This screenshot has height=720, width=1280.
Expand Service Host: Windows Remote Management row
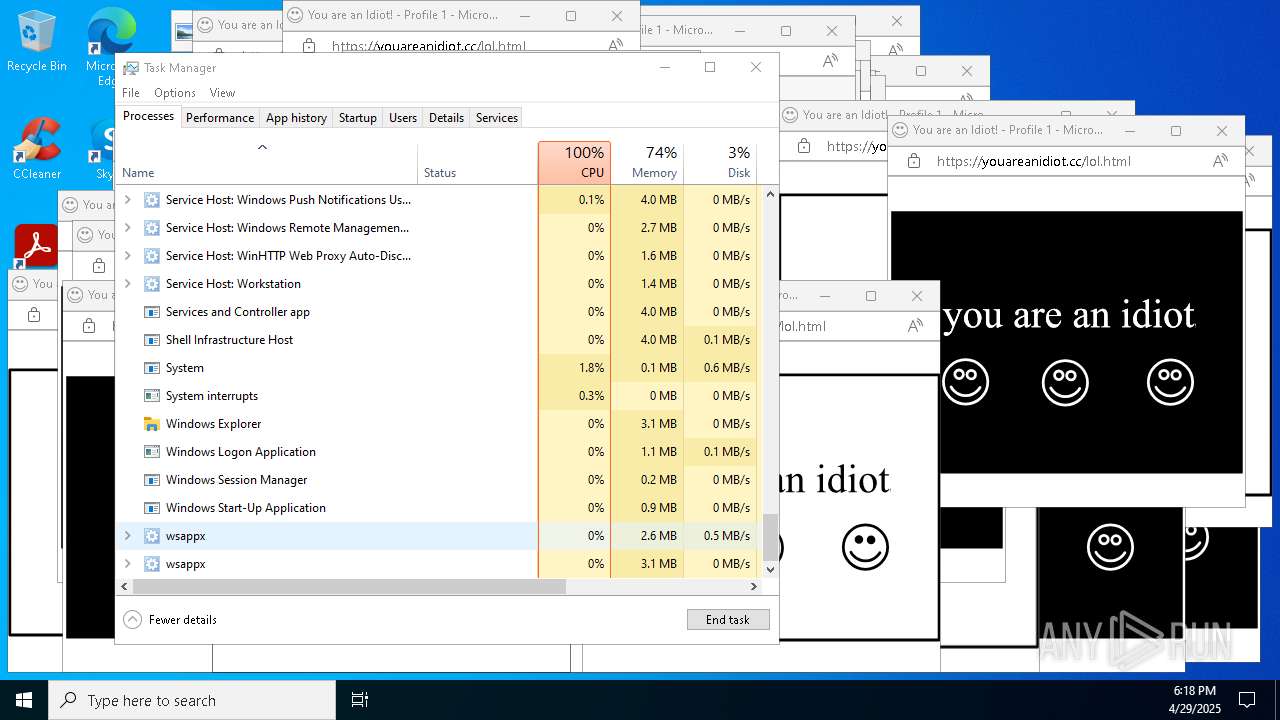[x=127, y=227]
